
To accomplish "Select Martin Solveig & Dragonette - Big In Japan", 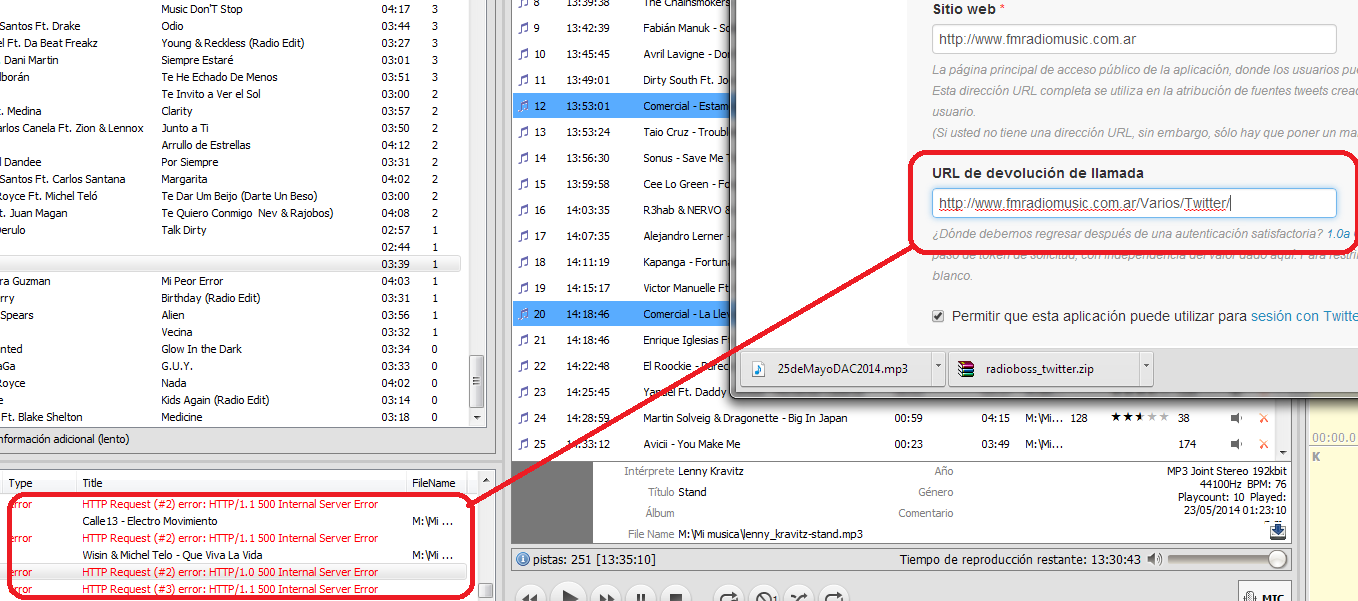I will (x=743, y=418).
